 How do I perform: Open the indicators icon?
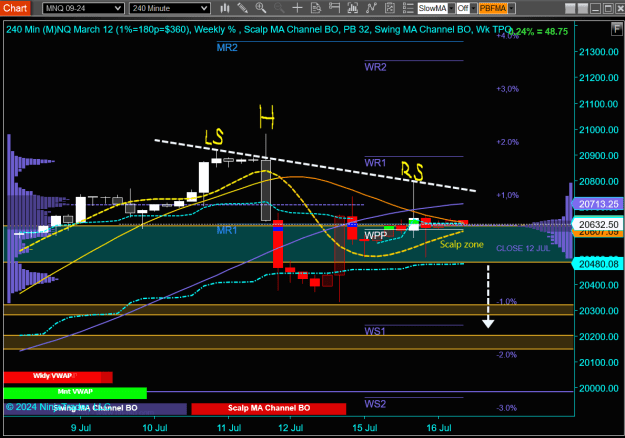353,8
